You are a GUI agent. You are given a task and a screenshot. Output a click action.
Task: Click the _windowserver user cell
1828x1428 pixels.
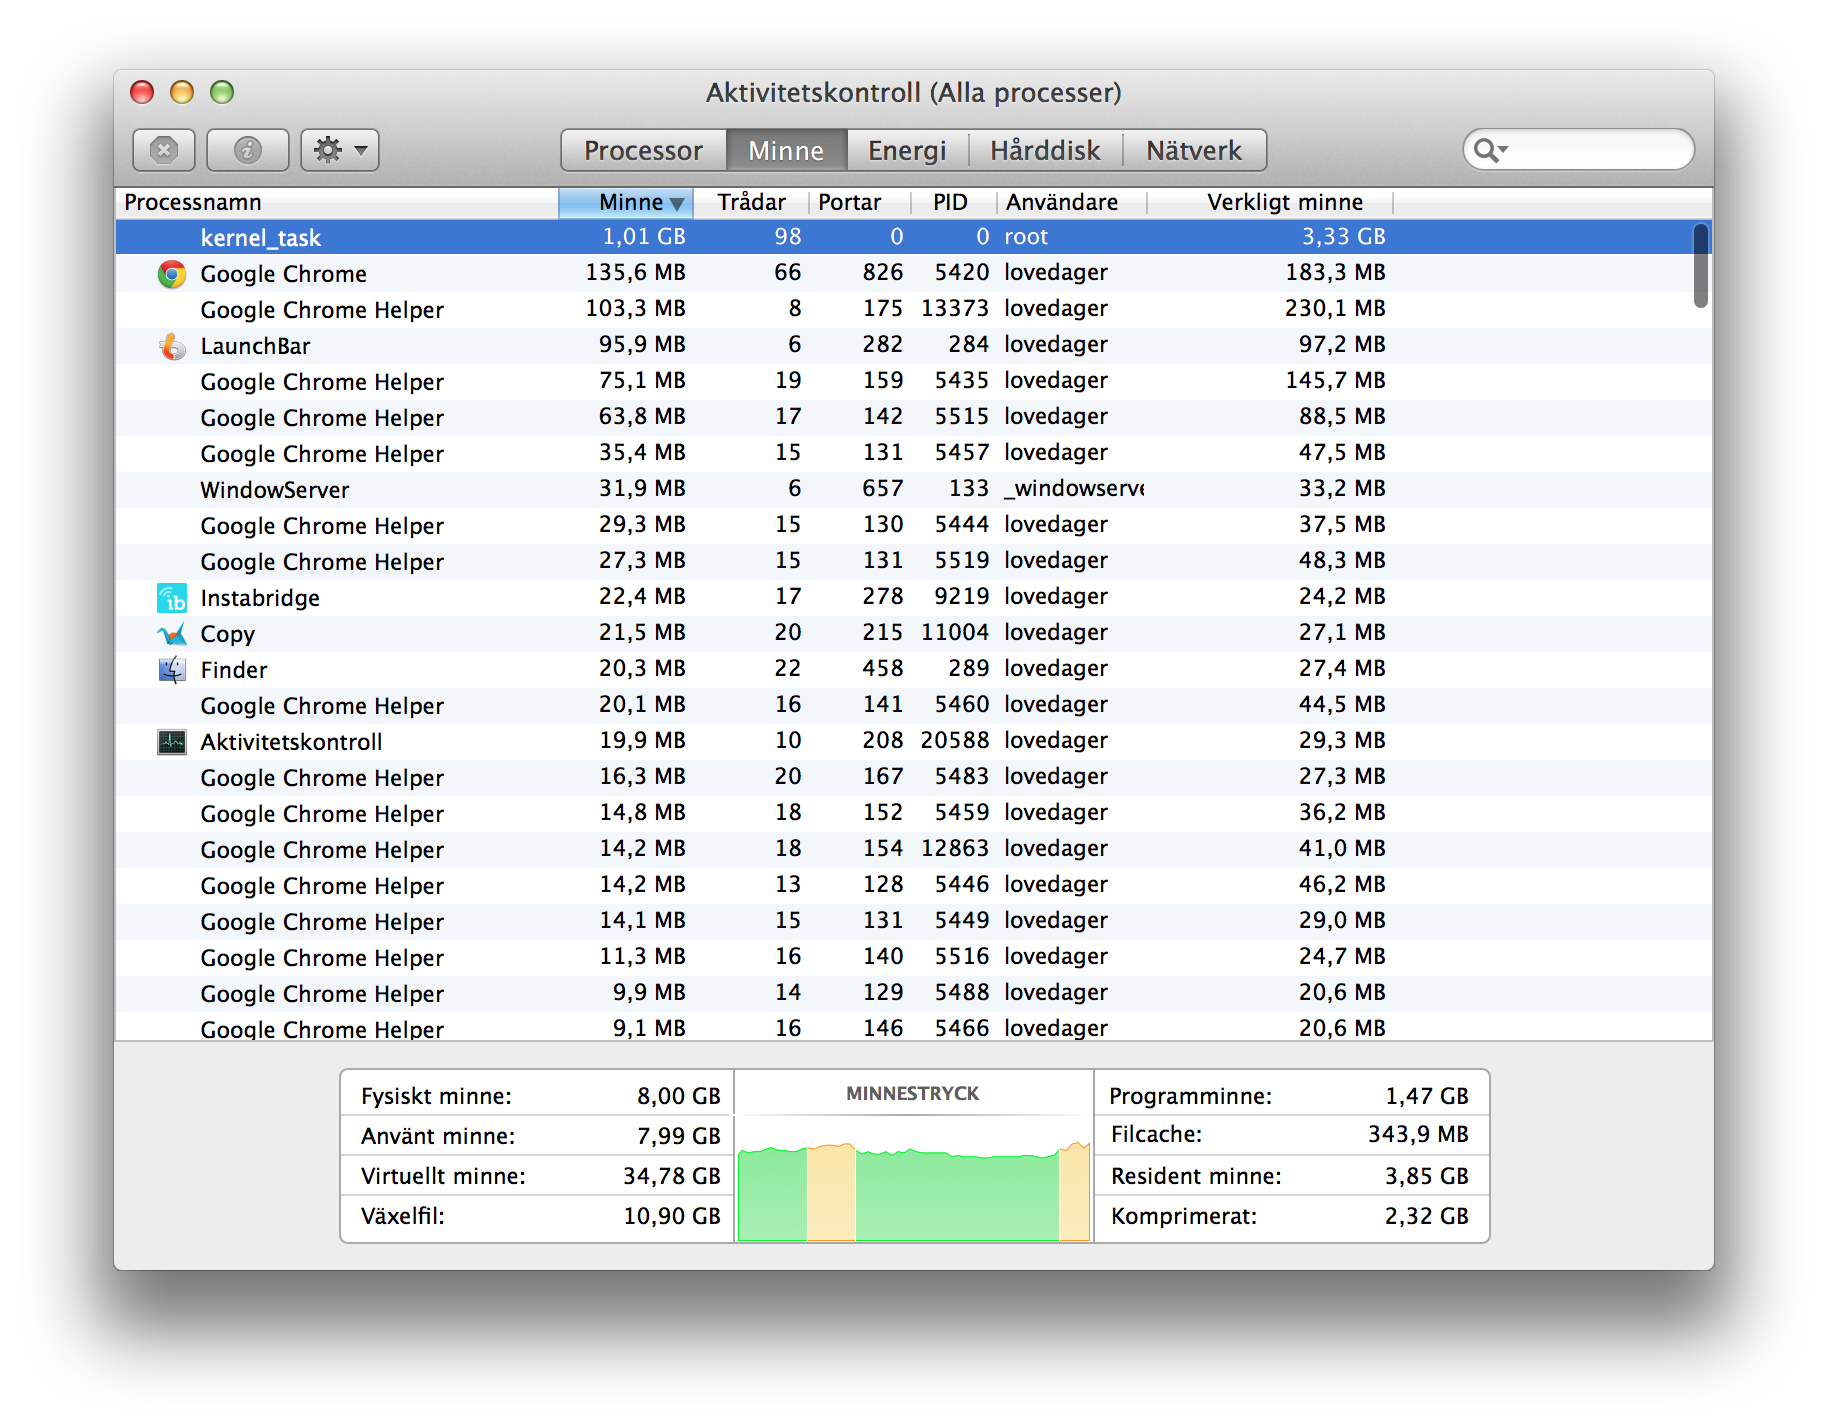point(1074,489)
